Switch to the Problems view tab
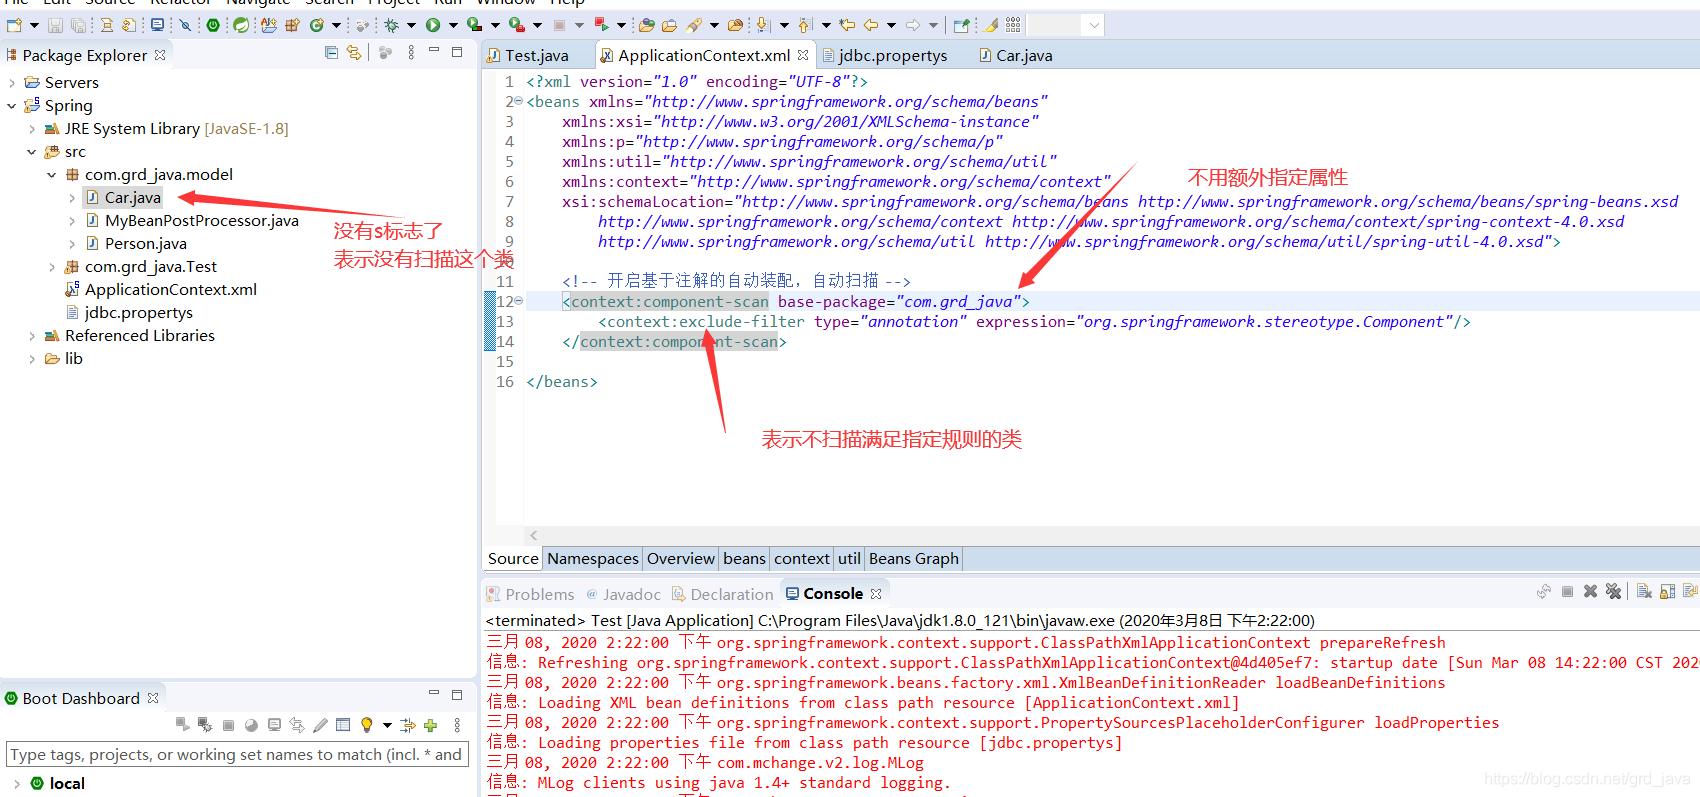This screenshot has width=1700, height=797. (x=530, y=594)
